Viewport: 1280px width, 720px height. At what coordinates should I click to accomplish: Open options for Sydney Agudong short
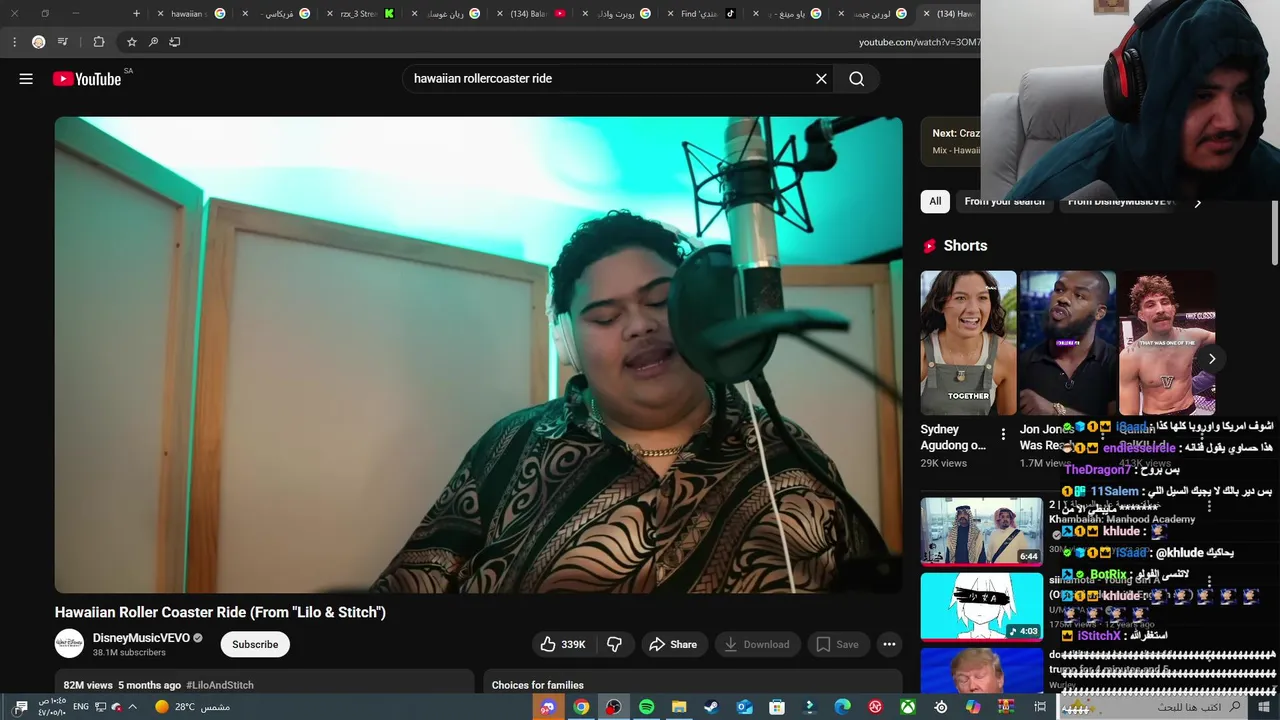[1003, 435]
